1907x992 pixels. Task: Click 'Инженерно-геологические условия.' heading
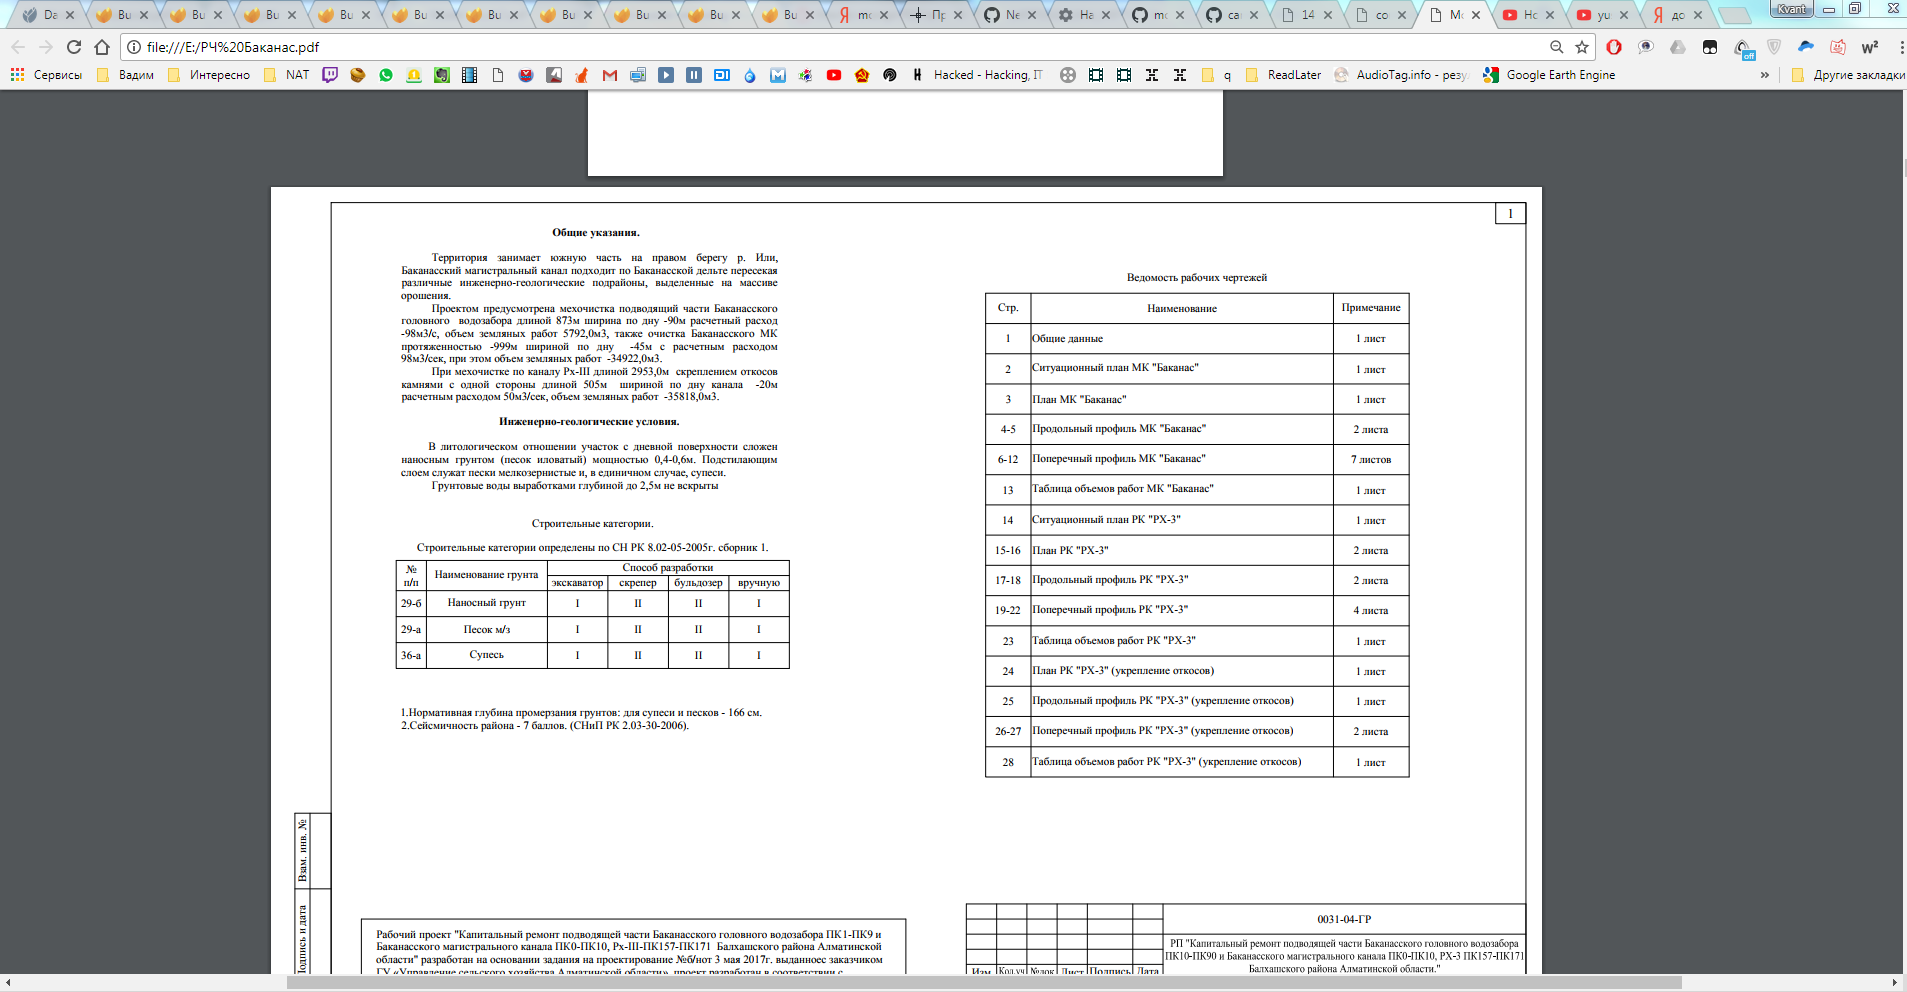[589, 421]
